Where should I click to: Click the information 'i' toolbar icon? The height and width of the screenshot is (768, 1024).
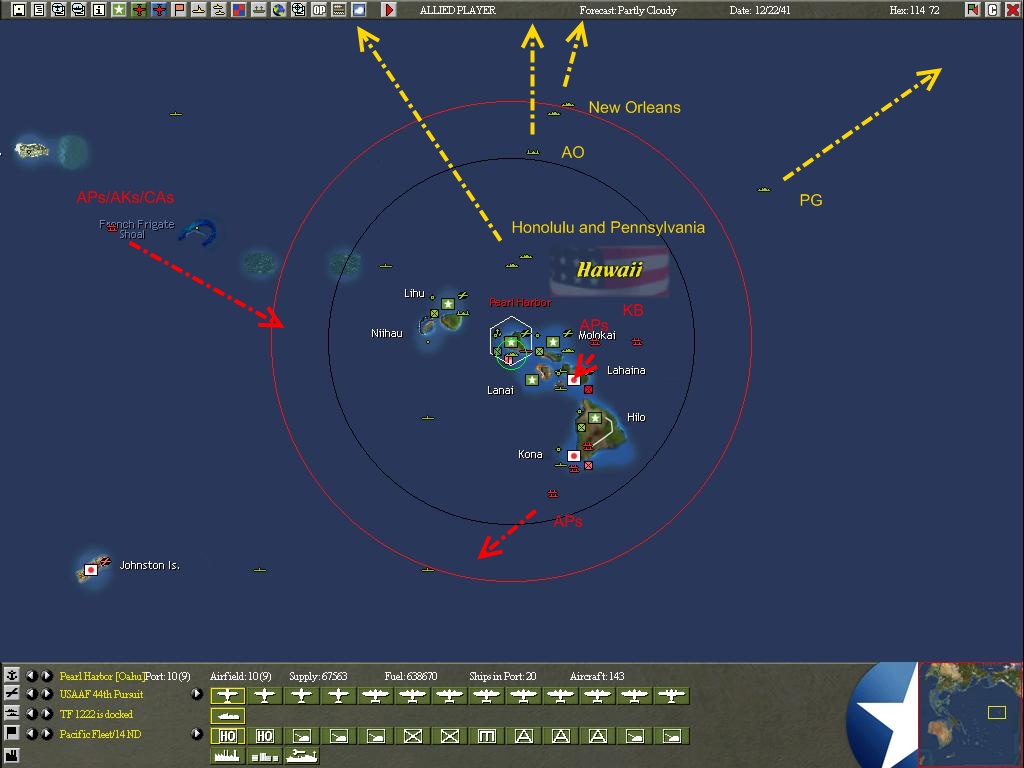(99, 10)
